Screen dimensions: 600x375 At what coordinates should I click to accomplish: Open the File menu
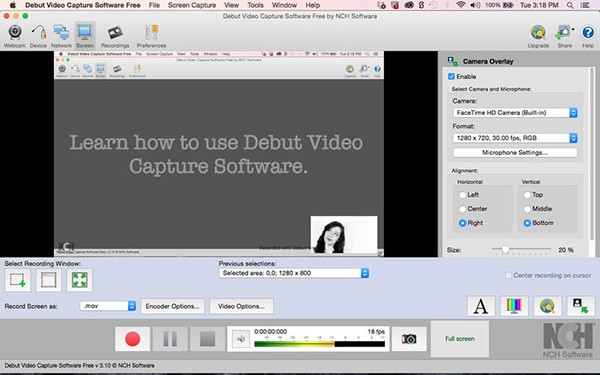tap(154, 5)
